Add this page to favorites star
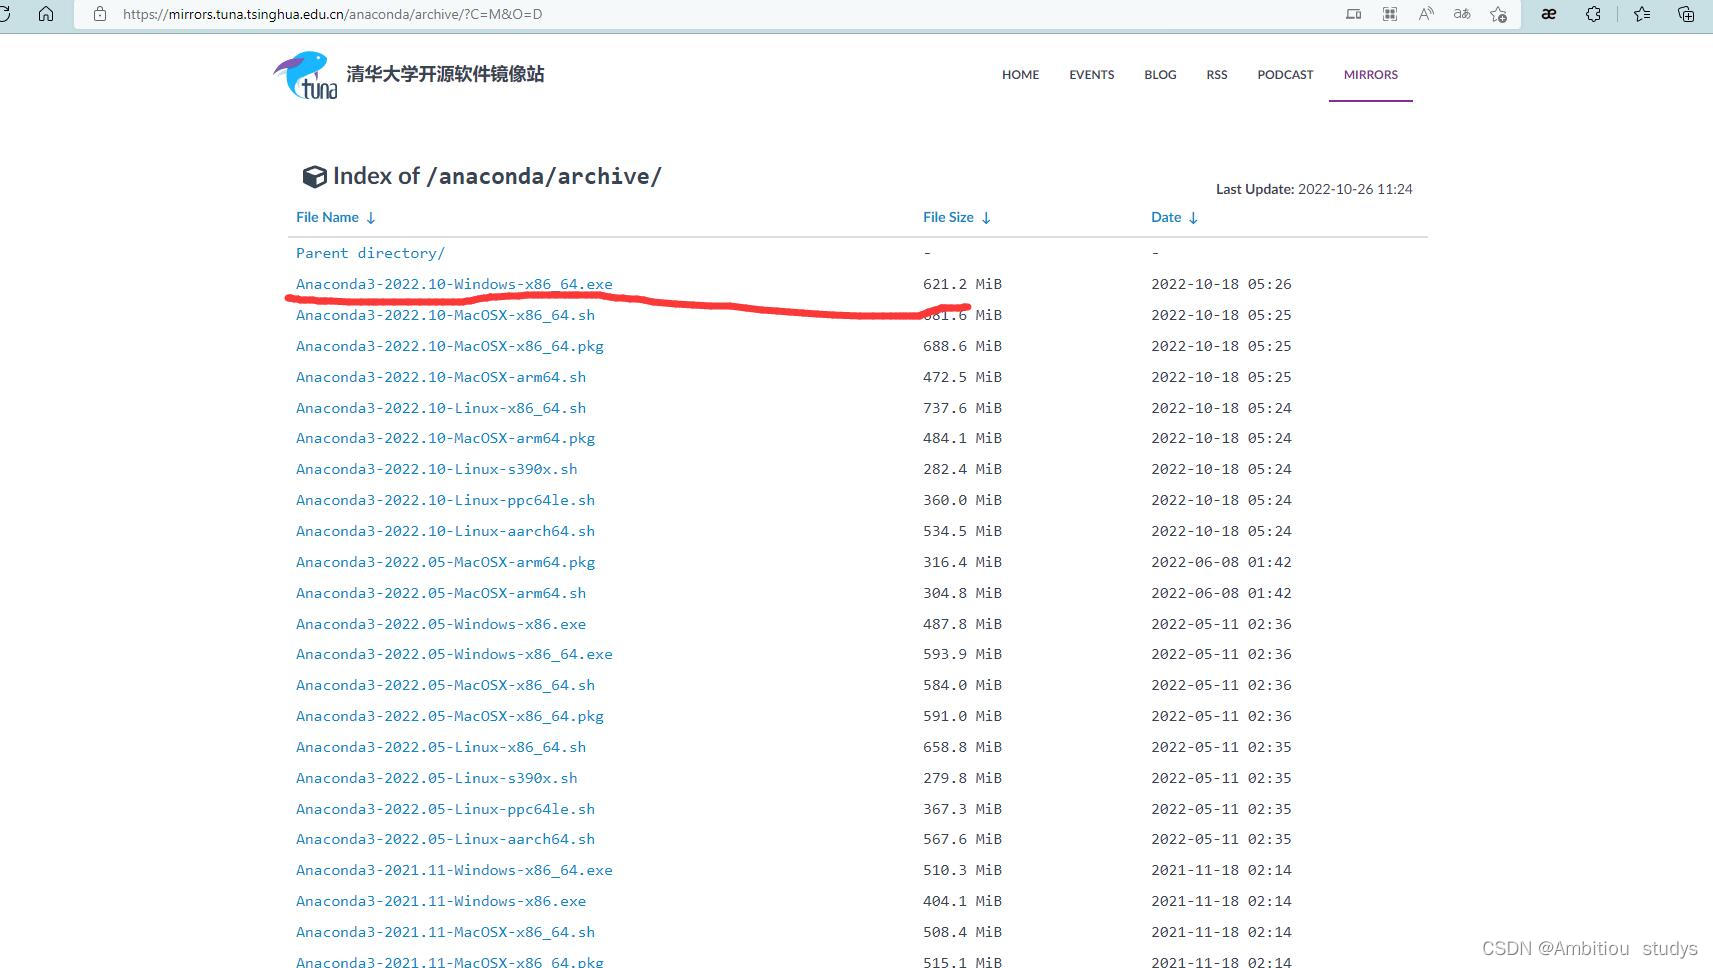Screen dimensions: 1713x968 1498,14
